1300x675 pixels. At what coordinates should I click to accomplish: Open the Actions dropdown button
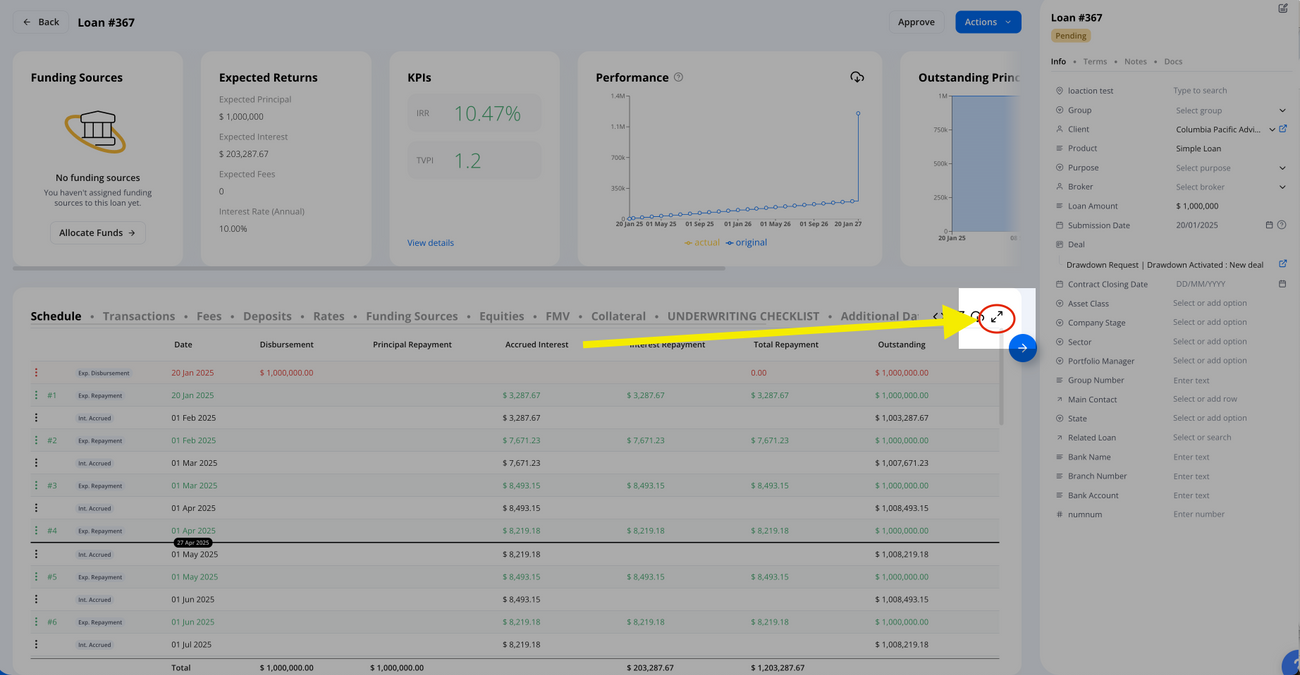point(988,22)
